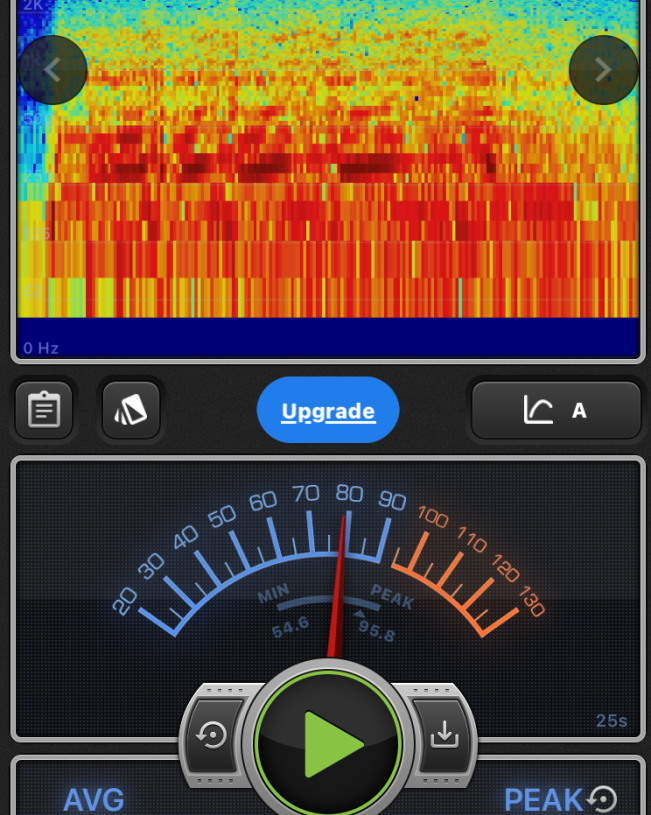Reset the peak using the icon beside PEAK
The width and height of the screenshot is (651, 815).
[602, 798]
